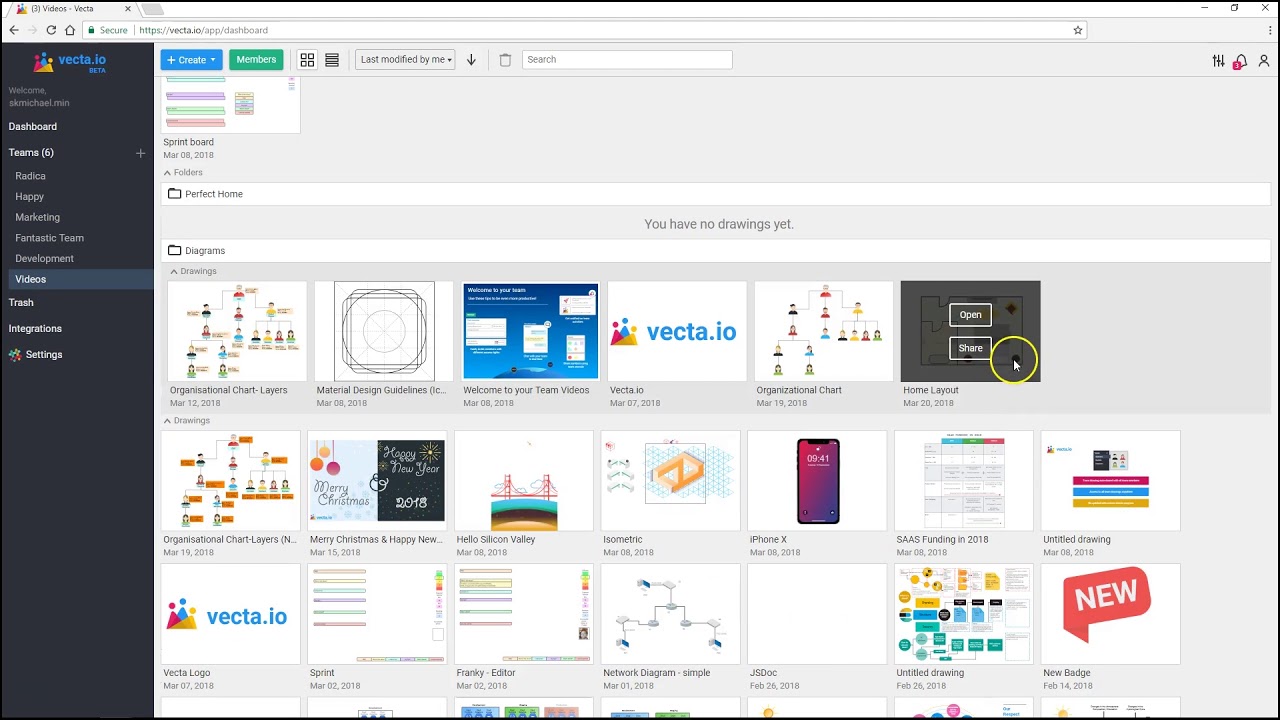The image size is (1280, 720).
Task: Open Vecta.io drawing thumbnail
Action: [677, 331]
